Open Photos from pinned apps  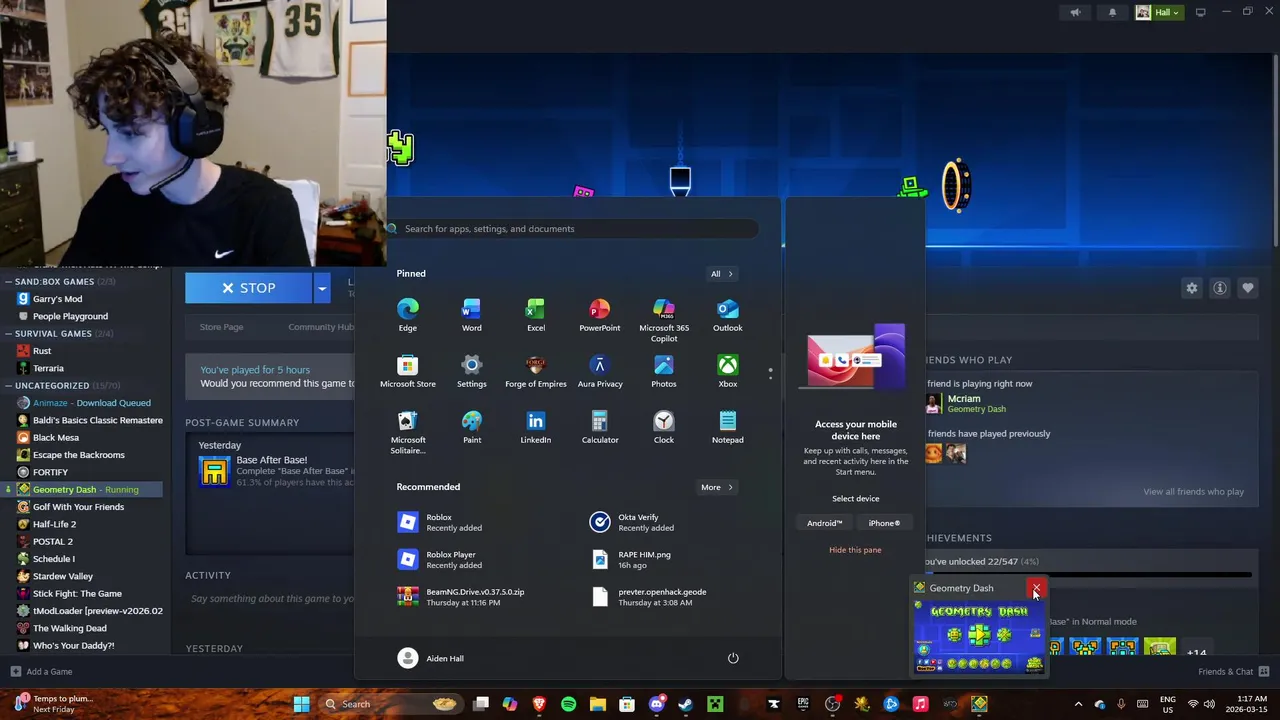[x=663, y=371]
